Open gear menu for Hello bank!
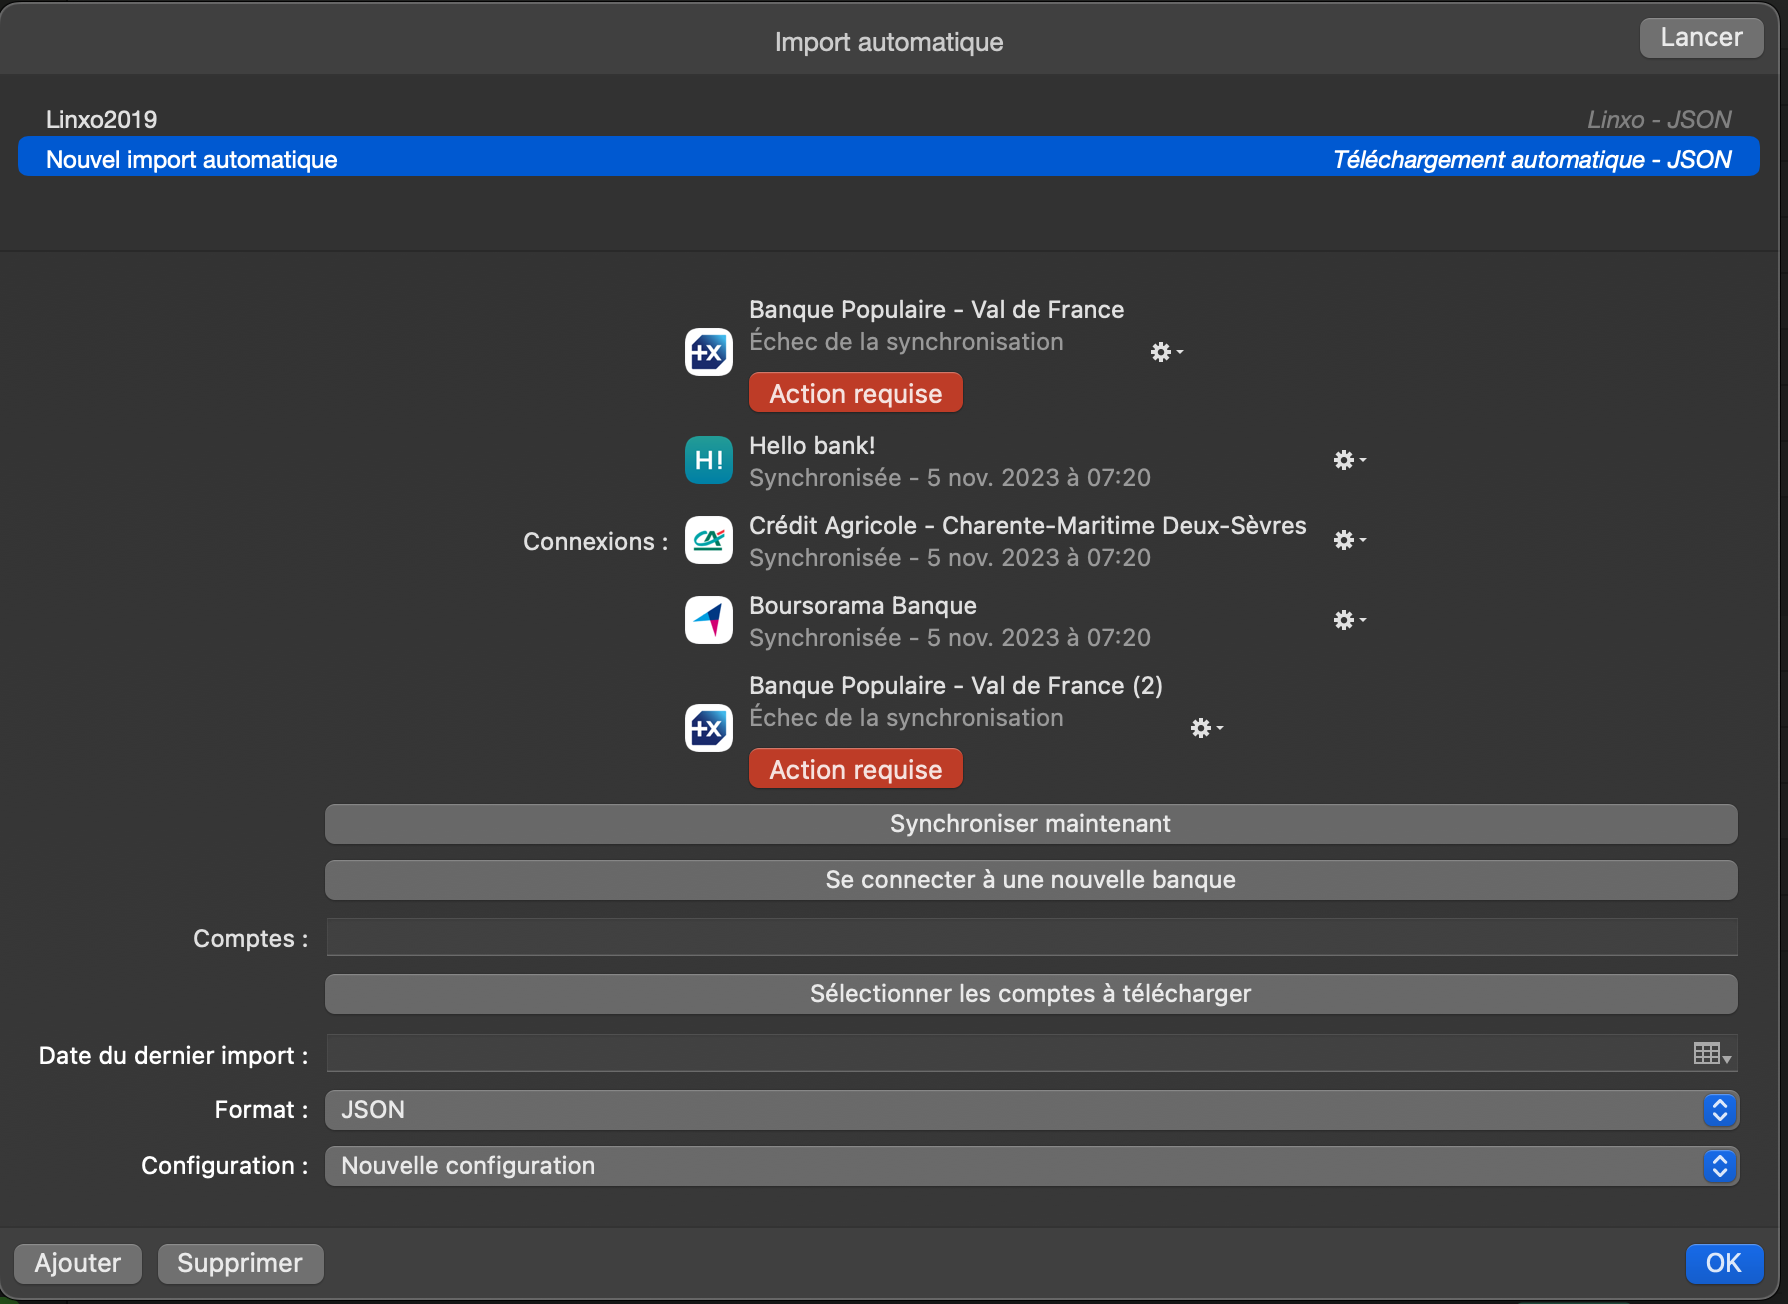 pyautogui.click(x=1348, y=460)
